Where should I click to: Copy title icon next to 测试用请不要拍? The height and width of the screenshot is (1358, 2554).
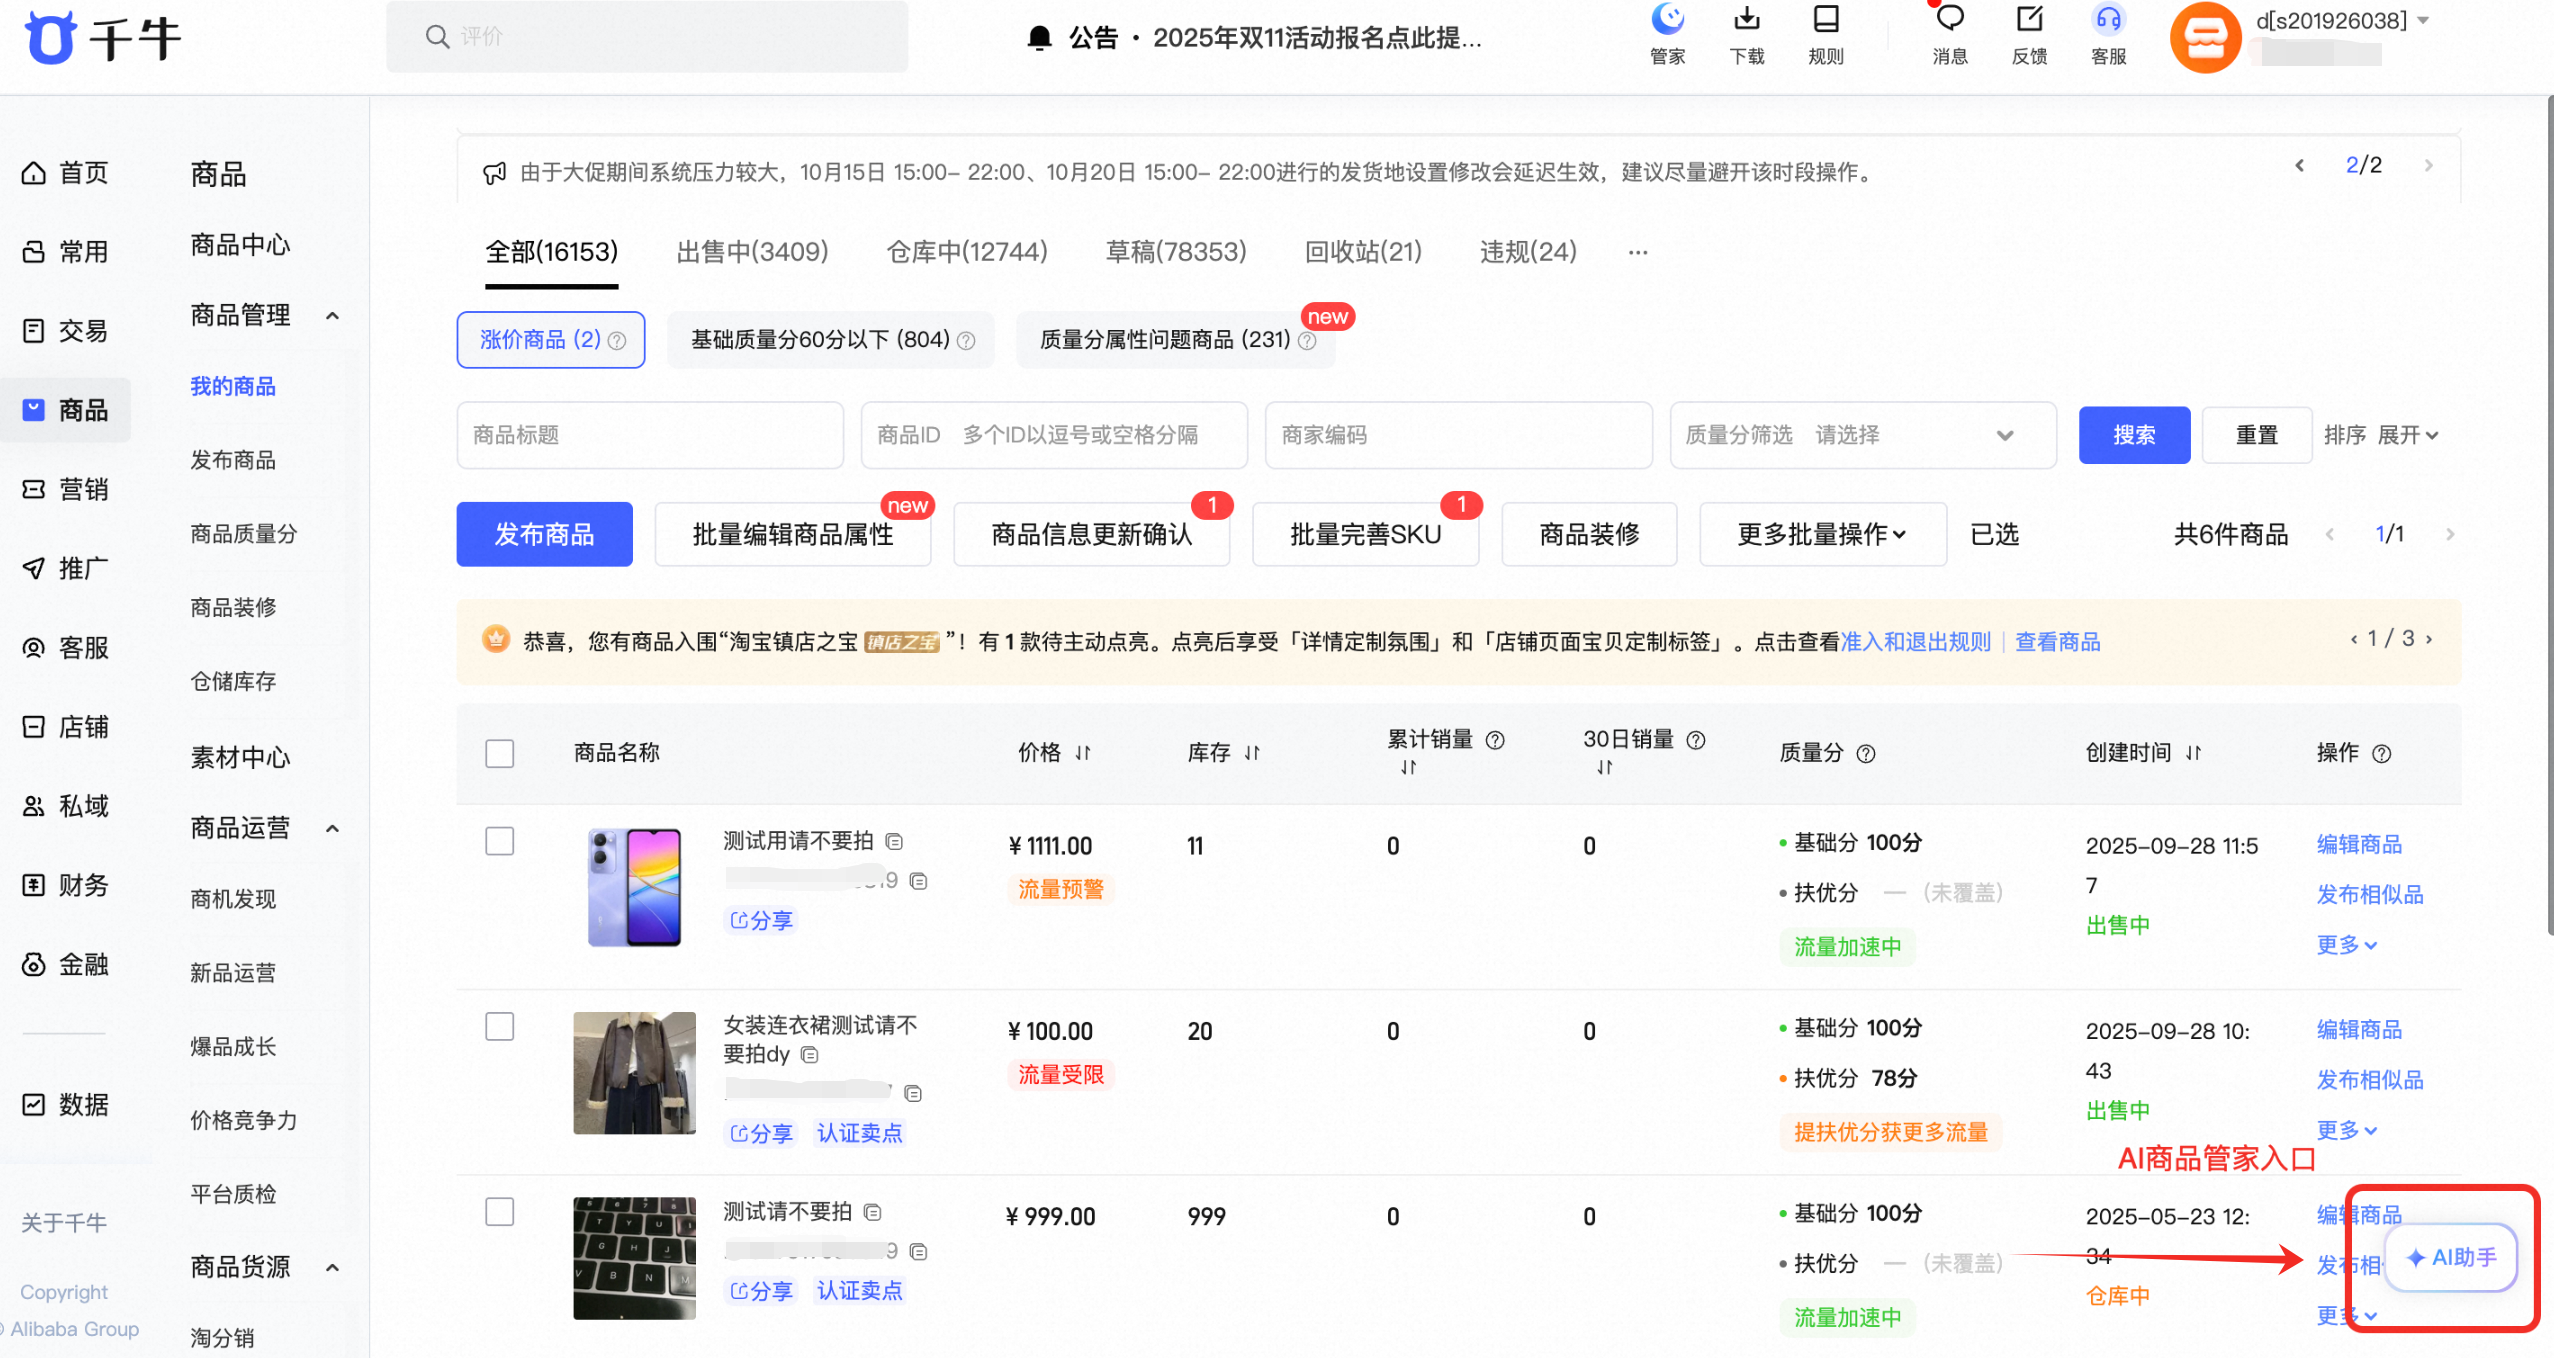click(895, 842)
